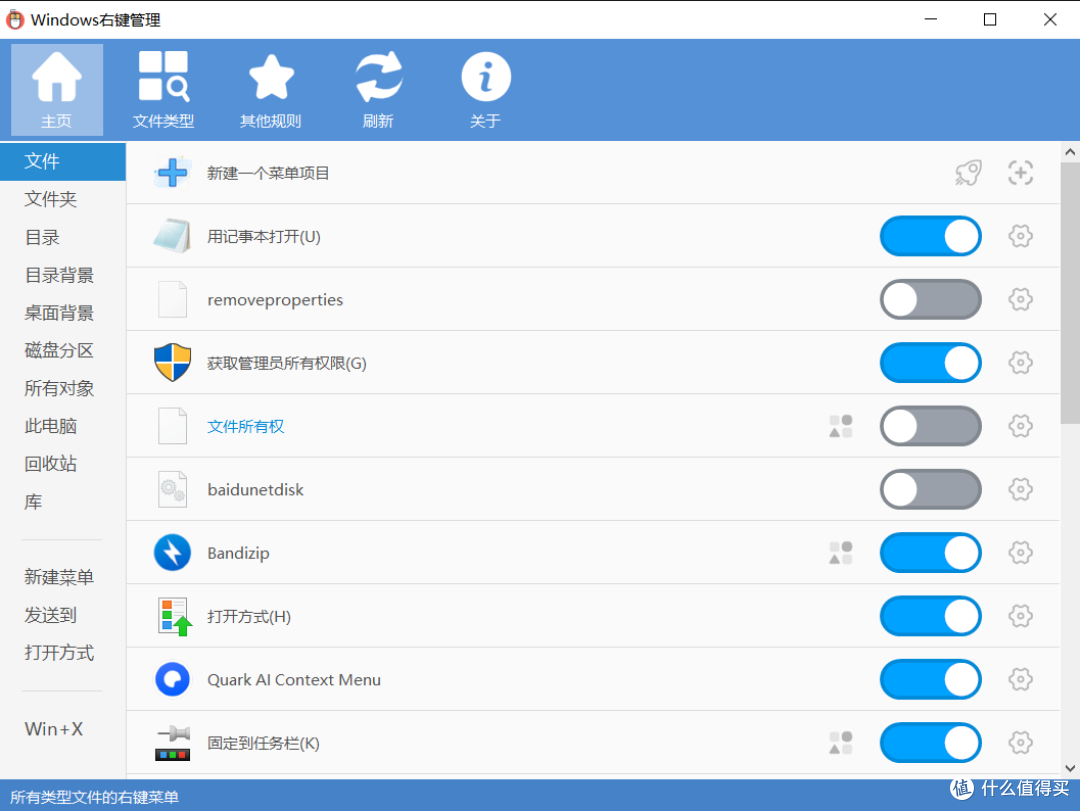
Task: Click the Bandizip lightning icon
Action: pos(172,553)
